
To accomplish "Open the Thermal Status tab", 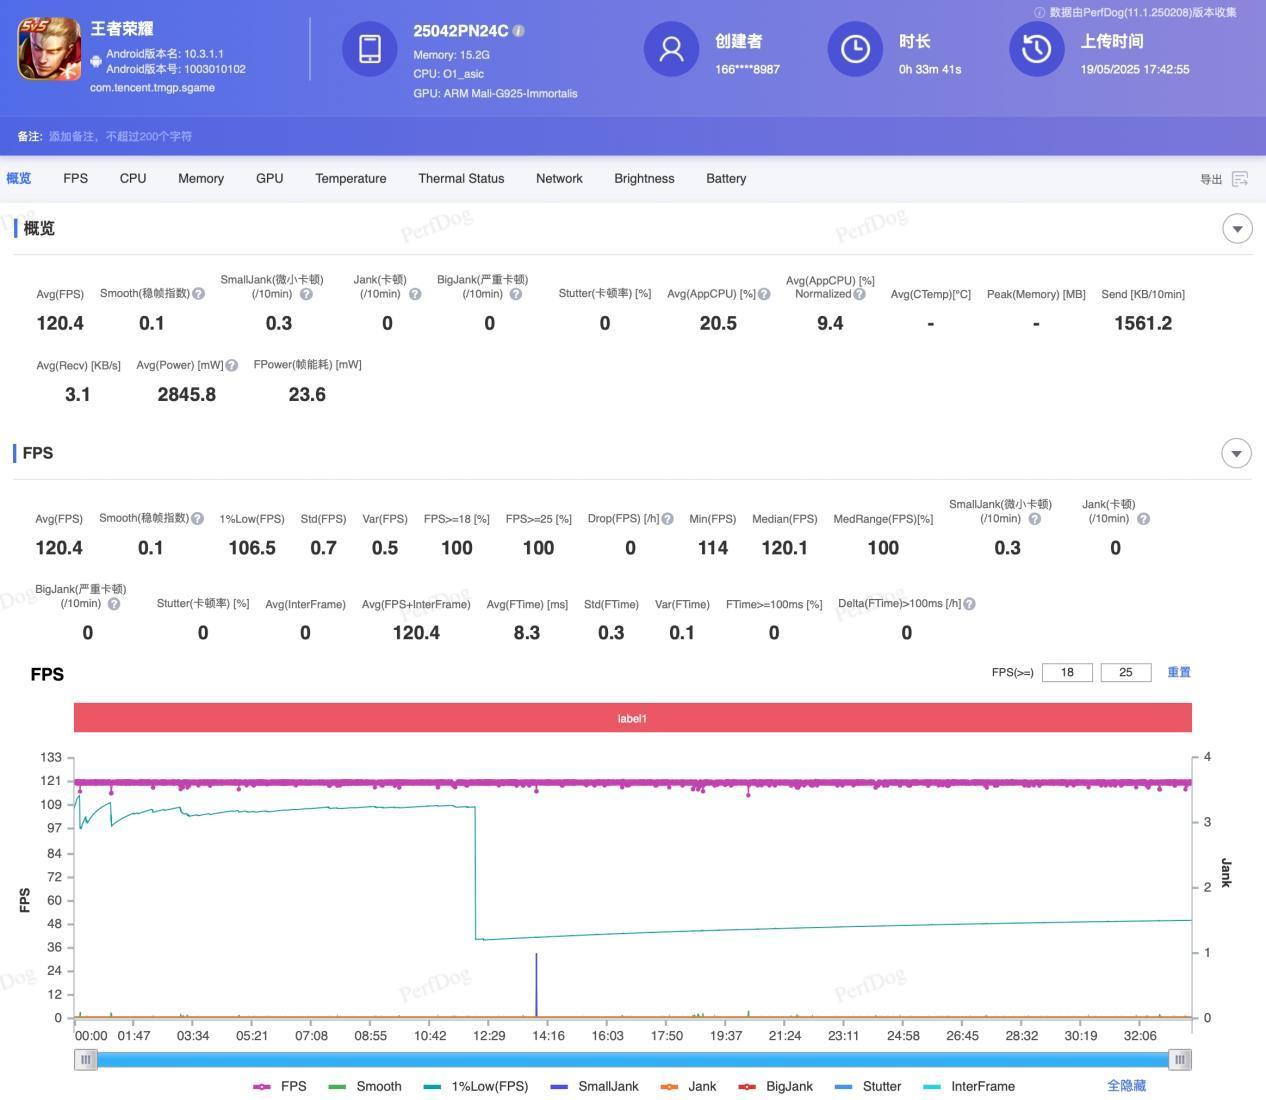I will 461,179.
